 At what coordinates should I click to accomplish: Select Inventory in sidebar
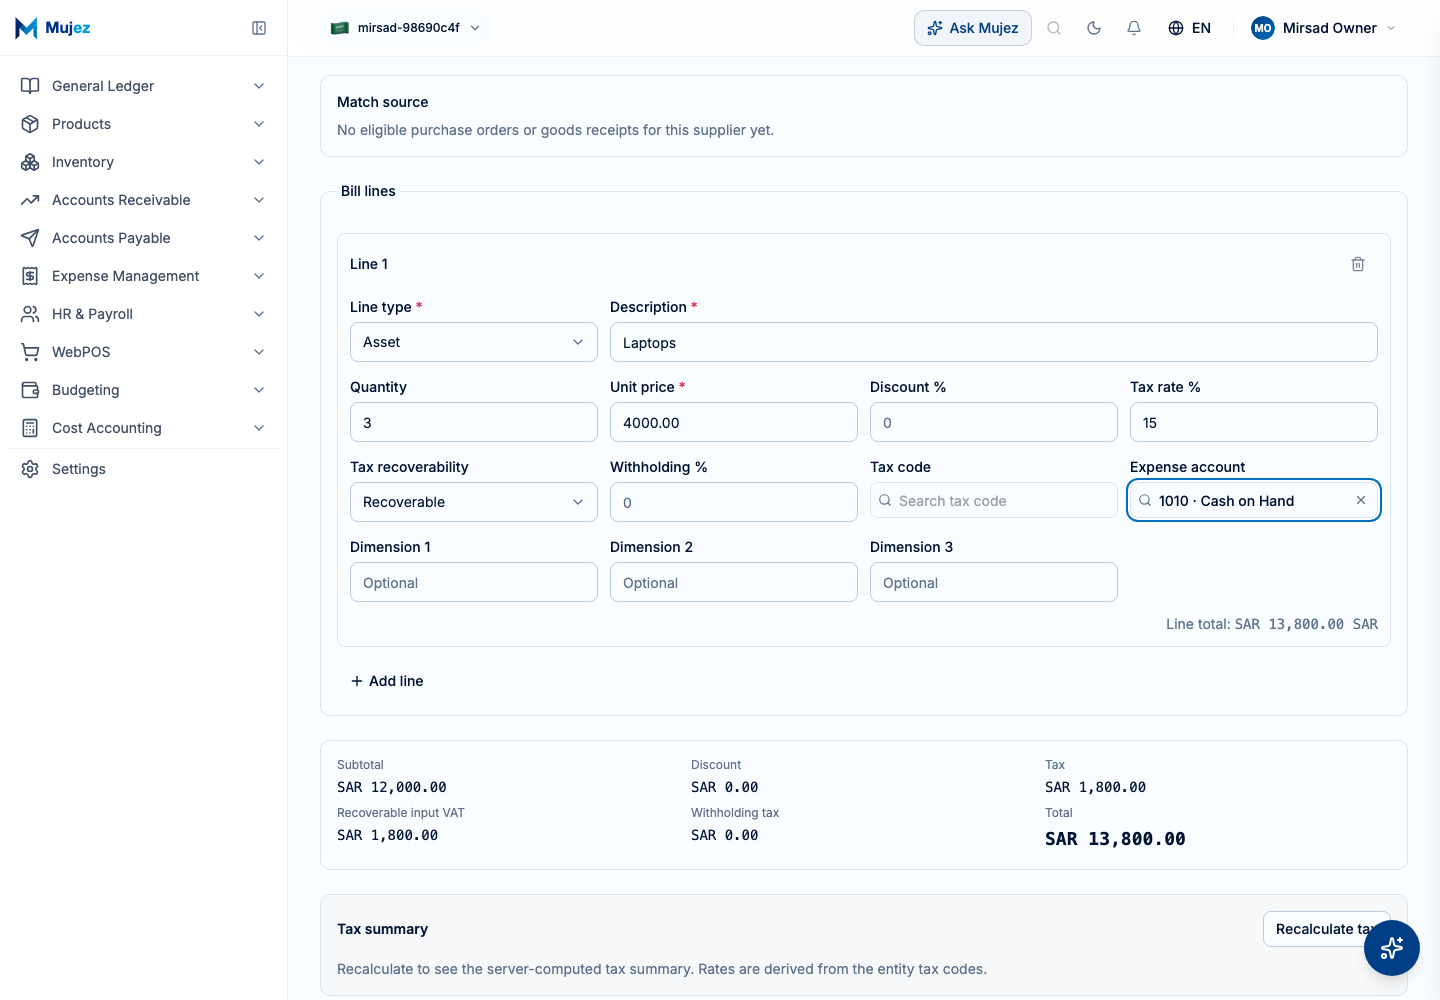pyautogui.click(x=143, y=162)
